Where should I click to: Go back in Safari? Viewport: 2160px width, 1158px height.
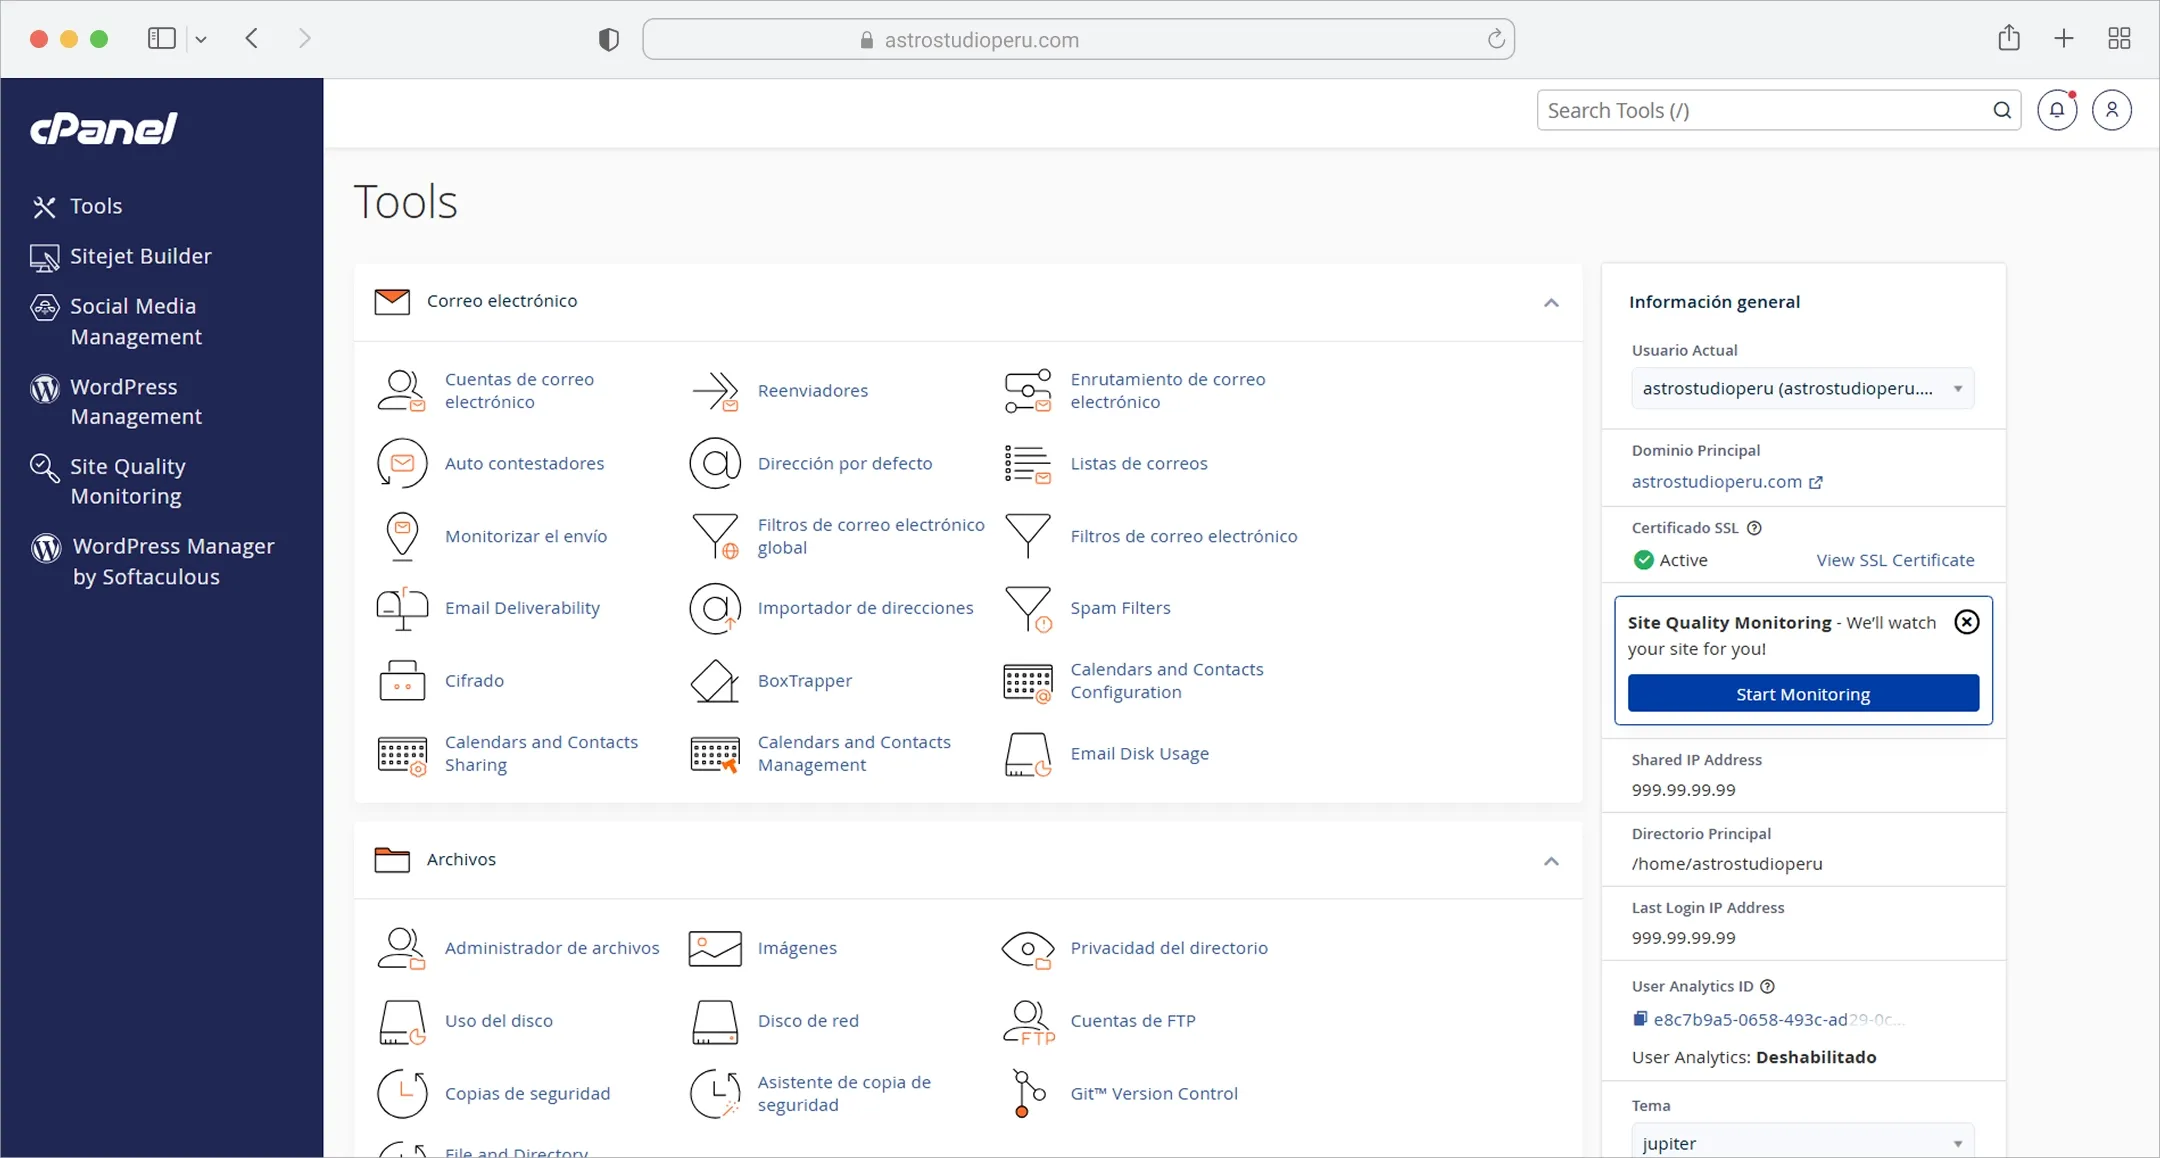pyautogui.click(x=252, y=39)
